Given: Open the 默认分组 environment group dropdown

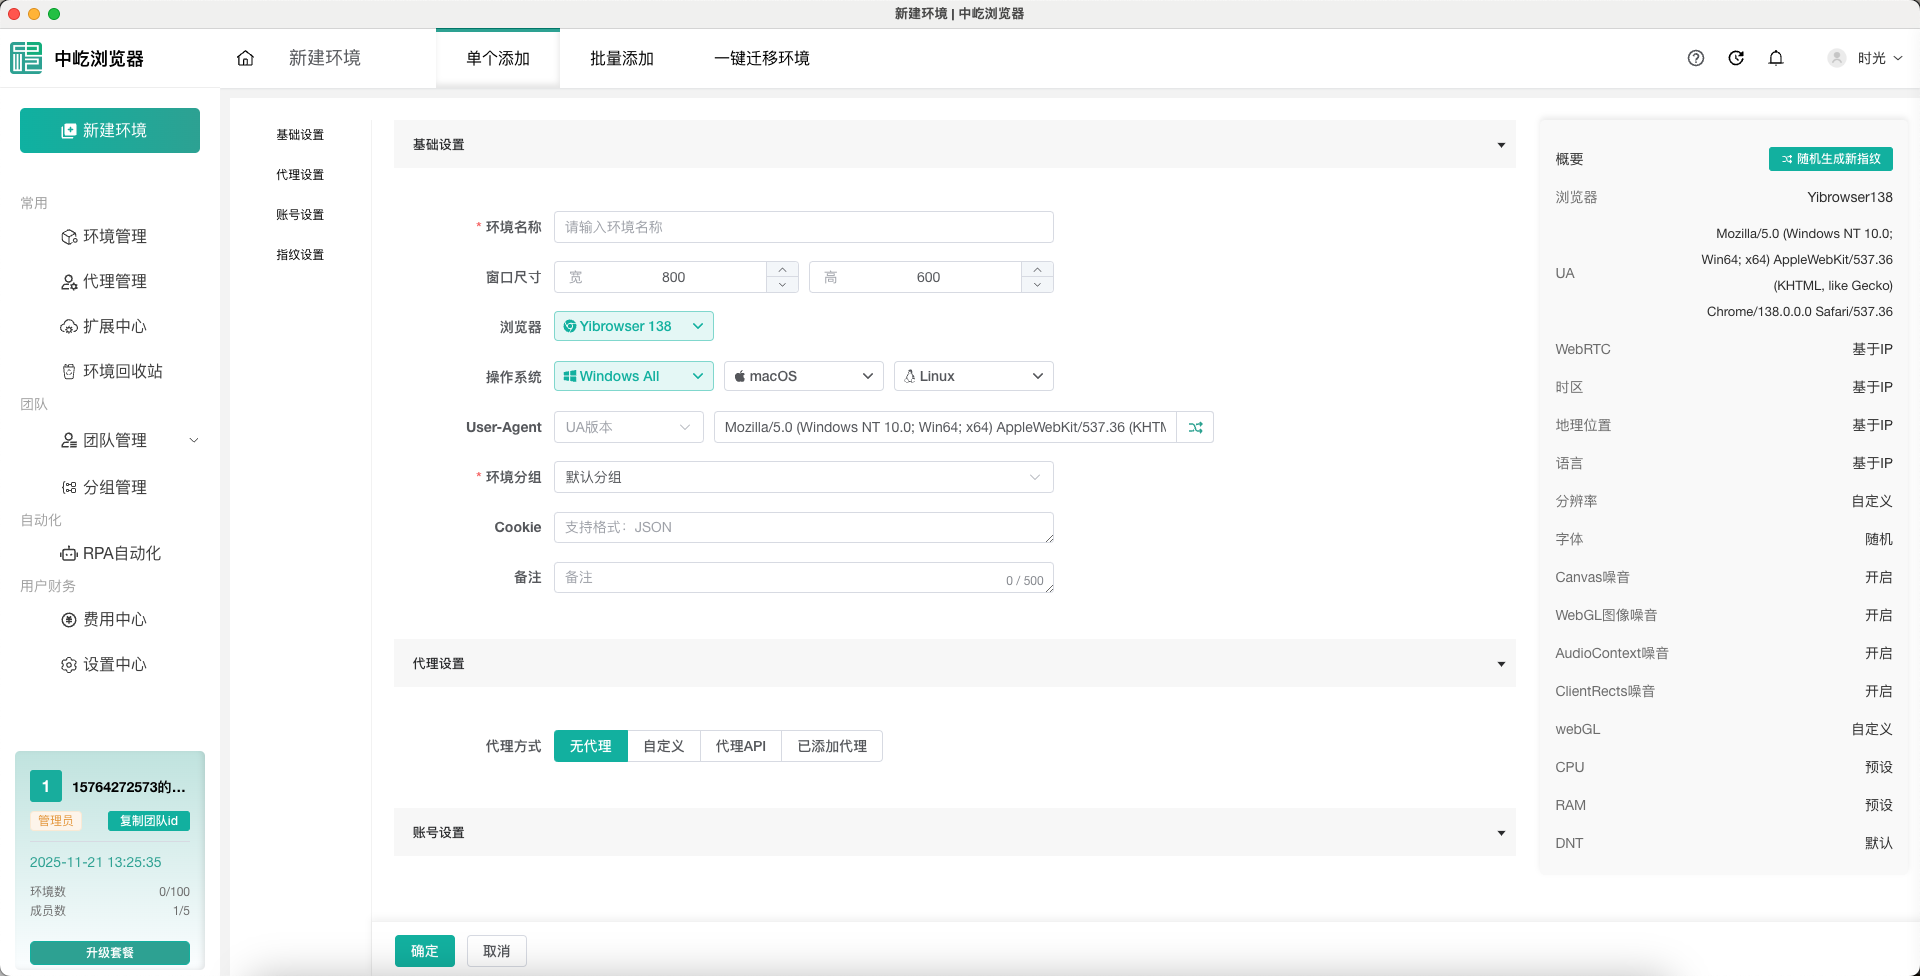Looking at the screenshot, I should pyautogui.click(x=803, y=477).
